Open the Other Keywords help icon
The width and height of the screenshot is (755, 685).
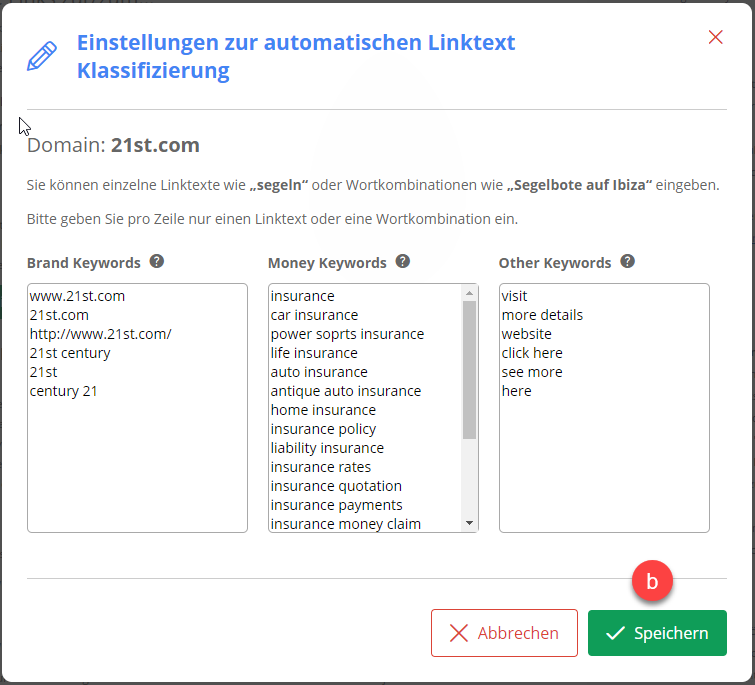627,261
